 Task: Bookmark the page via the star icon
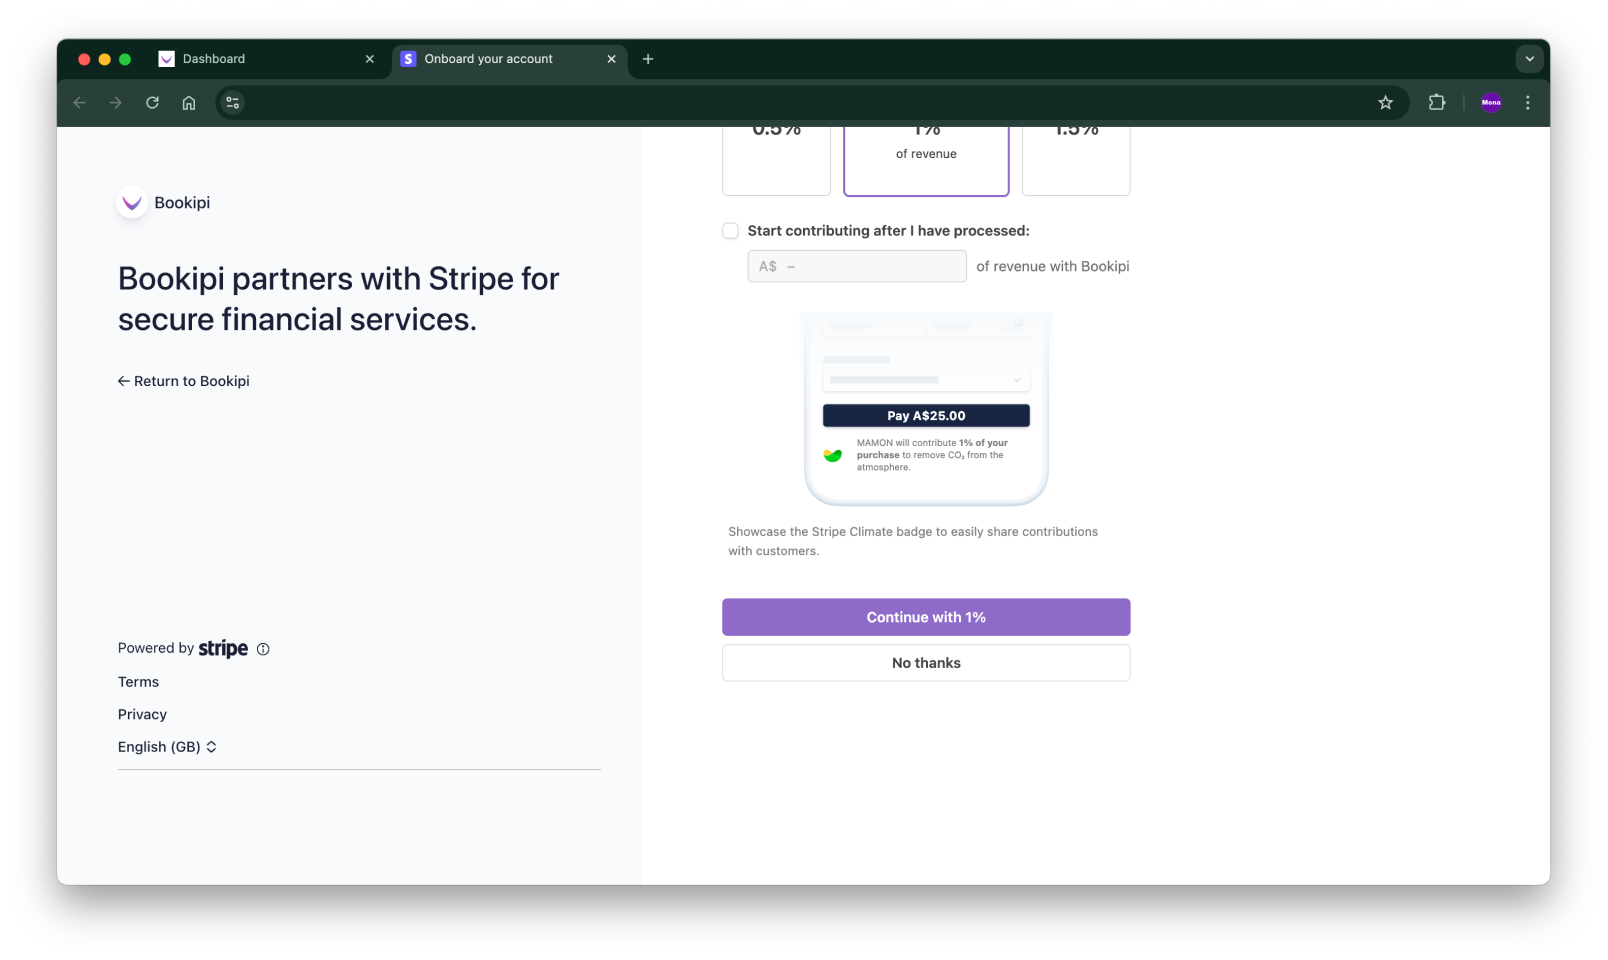coord(1385,102)
